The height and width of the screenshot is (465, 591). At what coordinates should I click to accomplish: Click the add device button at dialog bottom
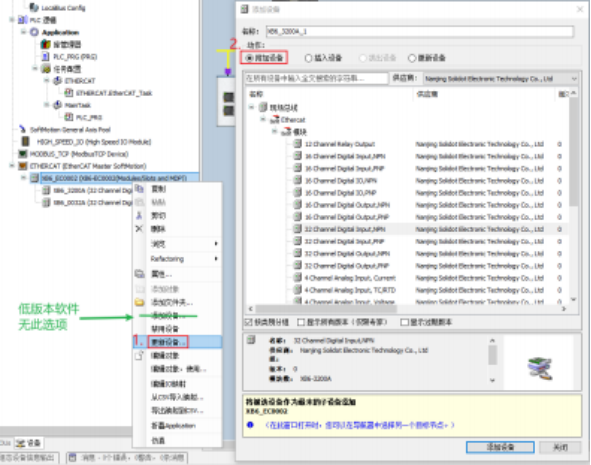pyautogui.click(x=500, y=447)
